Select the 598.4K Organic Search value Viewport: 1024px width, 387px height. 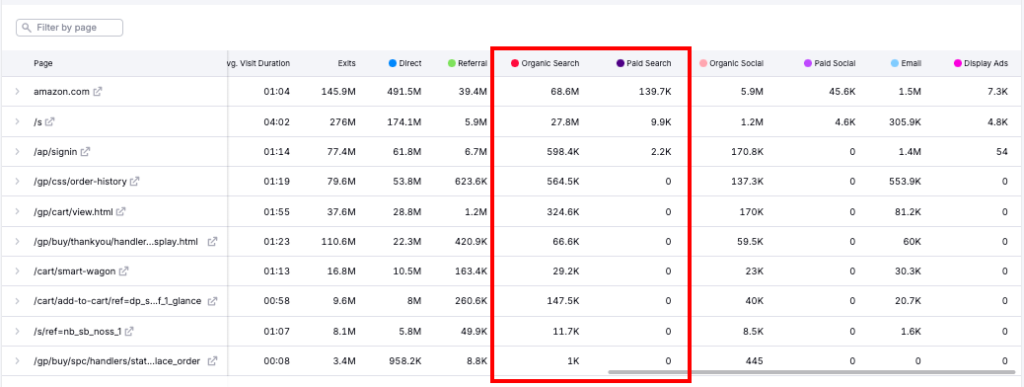click(x=563, y=151)
